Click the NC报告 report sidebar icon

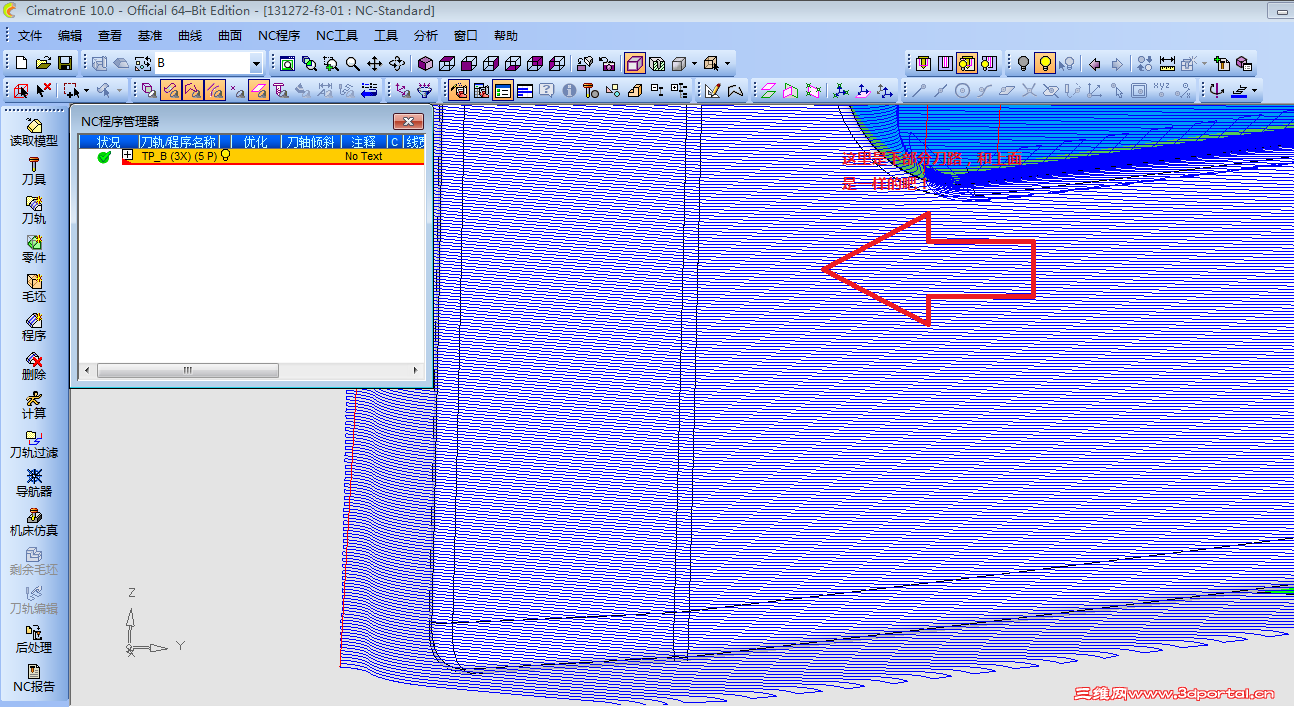(34, 678)
